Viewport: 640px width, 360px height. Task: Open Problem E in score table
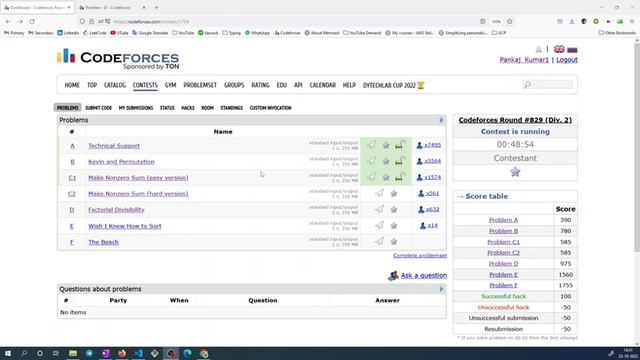click(503, 275)
